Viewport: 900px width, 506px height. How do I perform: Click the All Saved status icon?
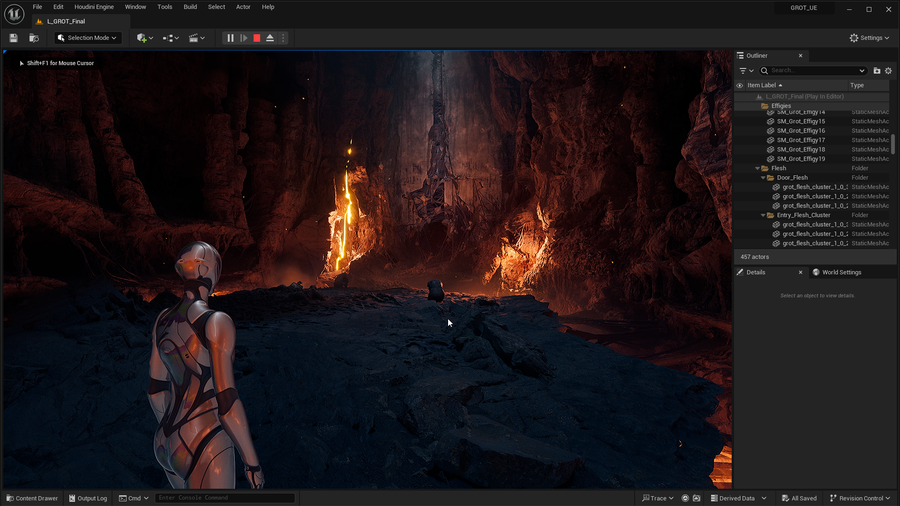click(785, 498)
